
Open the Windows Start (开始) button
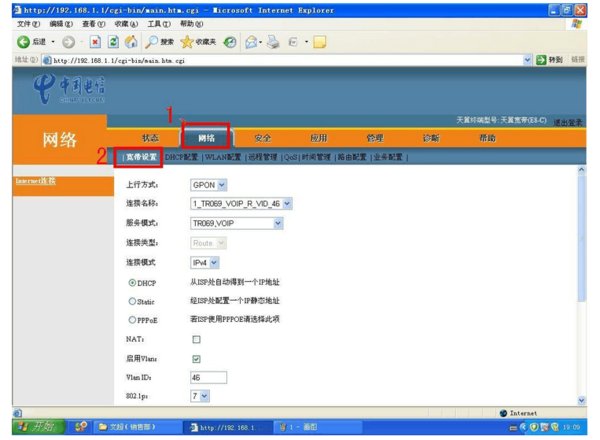click(x=39, y=426)
